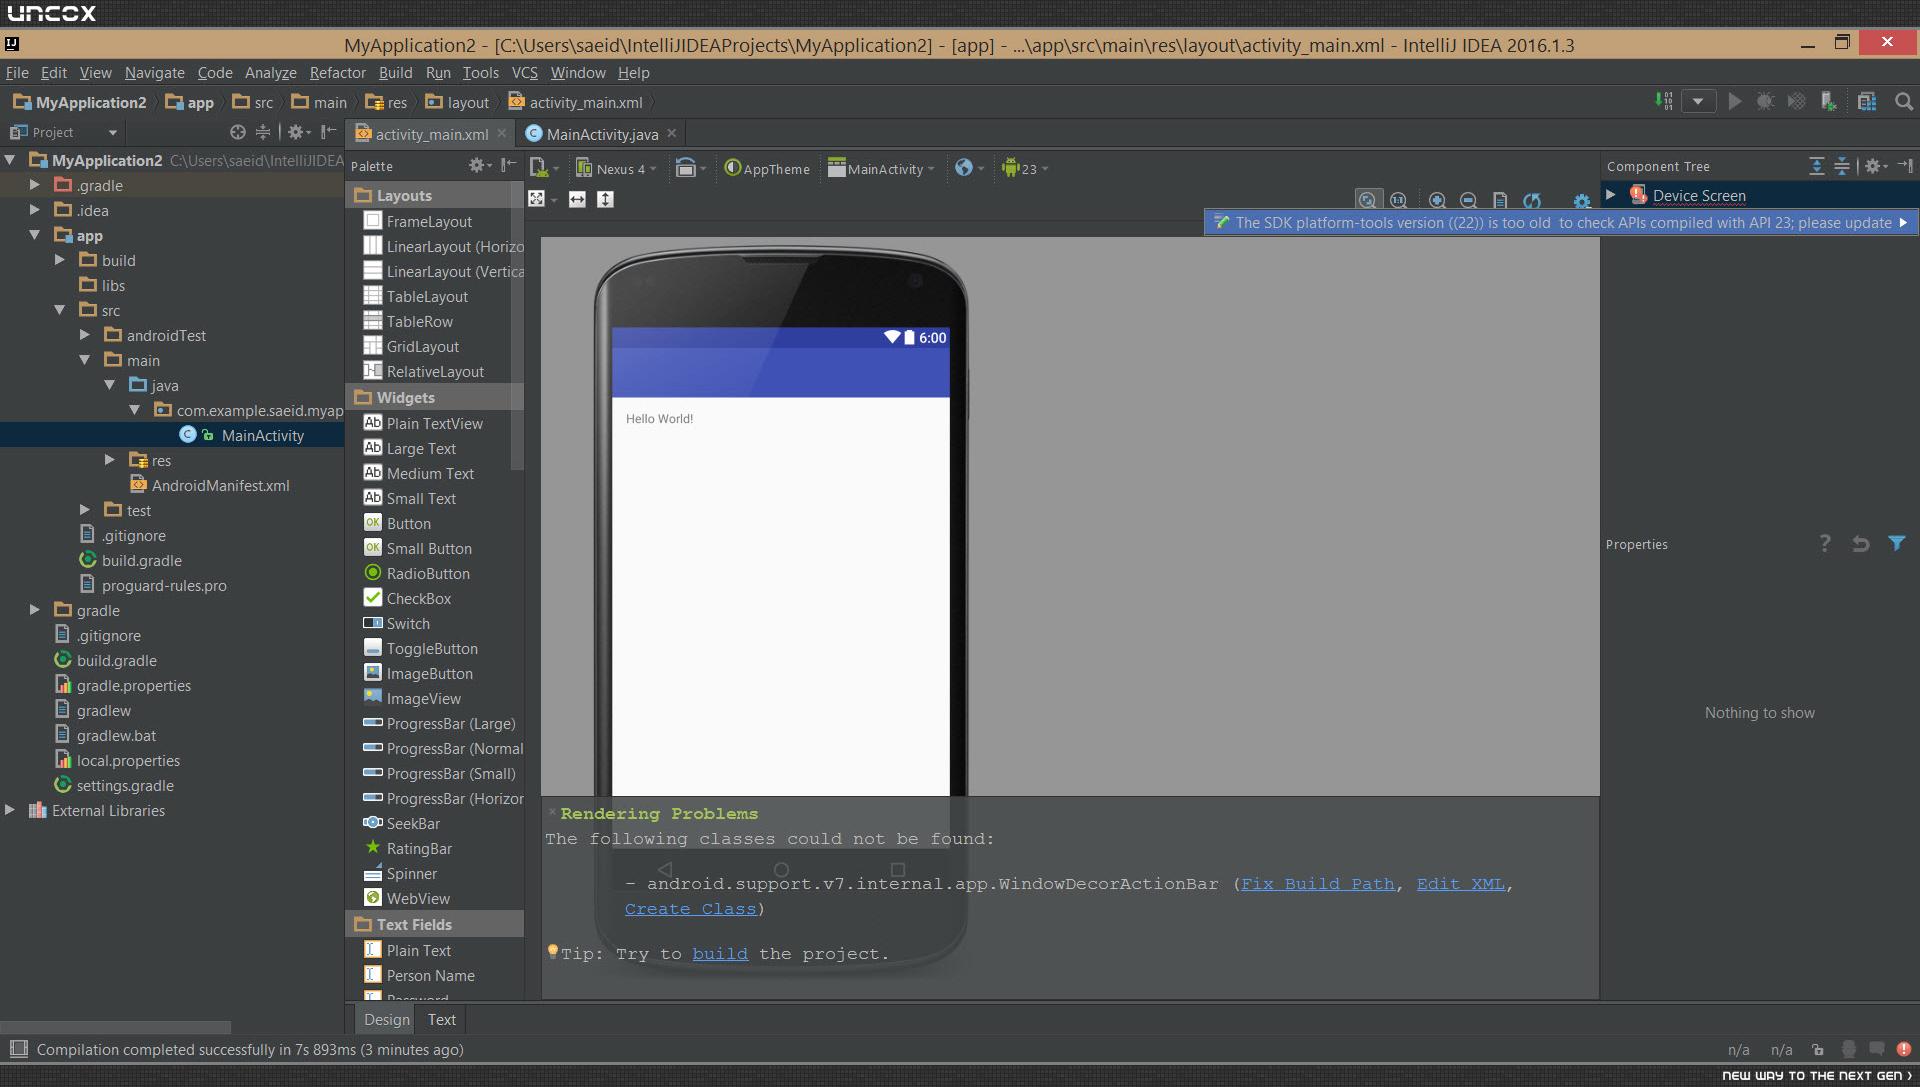Select the Design tab
1920x1087 pixels.
pos(387,1019)
